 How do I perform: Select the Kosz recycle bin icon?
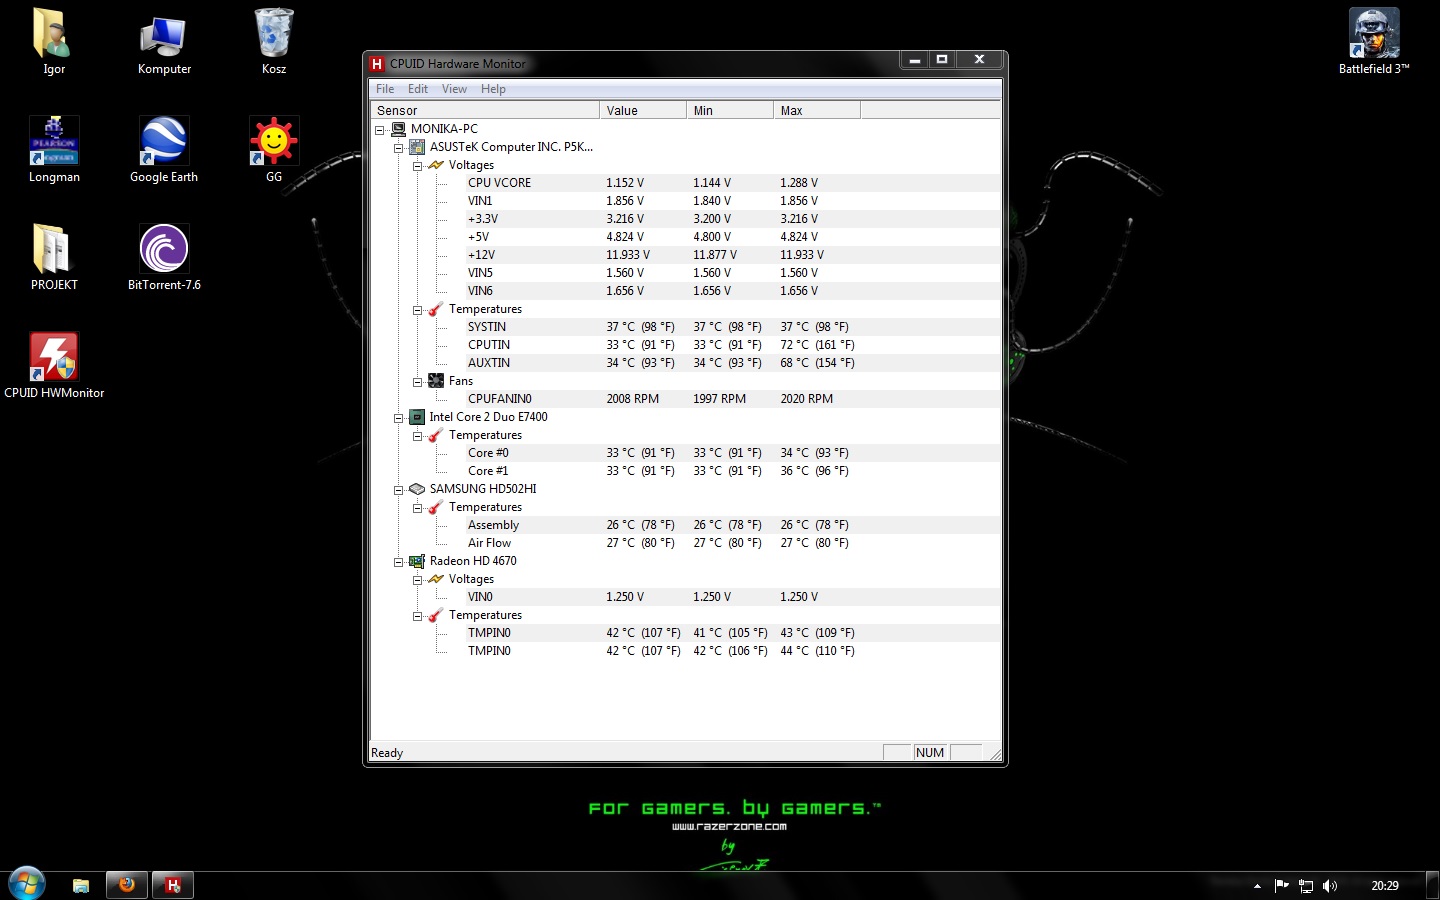(274, 42)
